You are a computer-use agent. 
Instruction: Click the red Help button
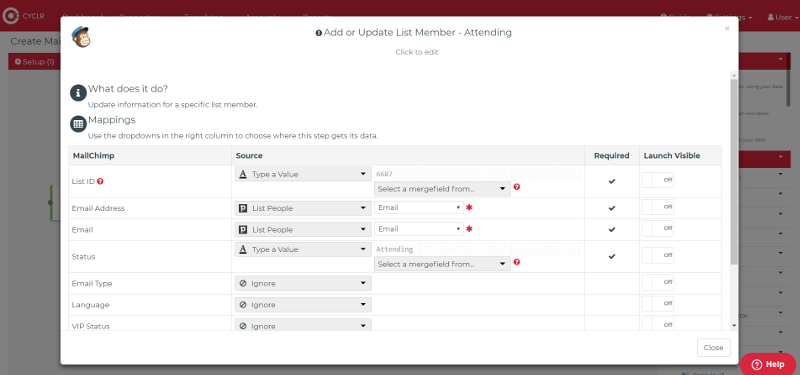tap(768, 364)
